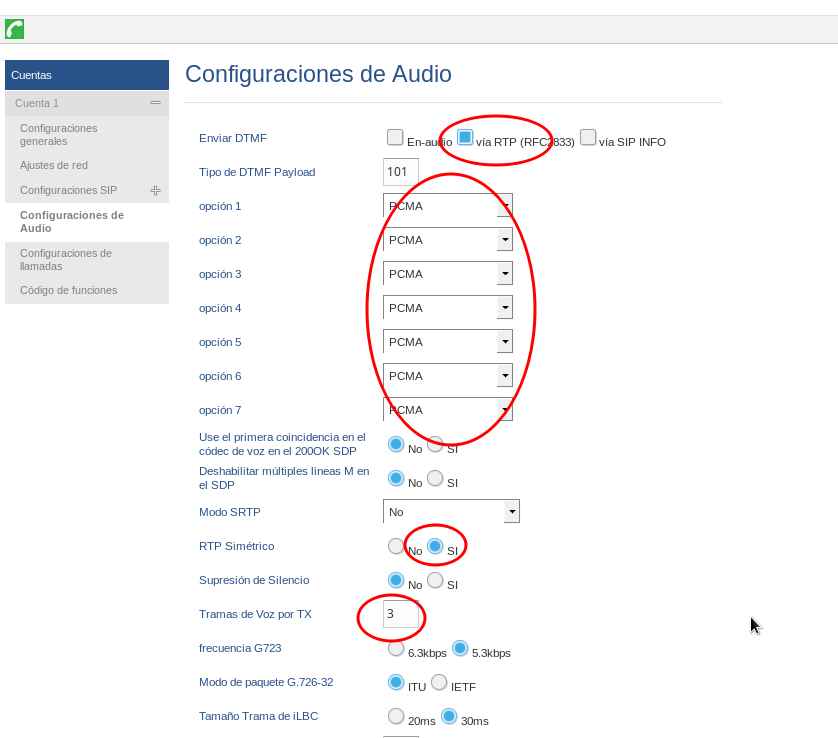Viewport: 838px width, 738px height.
Task: Go to Ajustes de red page
Action: (53, 165)
